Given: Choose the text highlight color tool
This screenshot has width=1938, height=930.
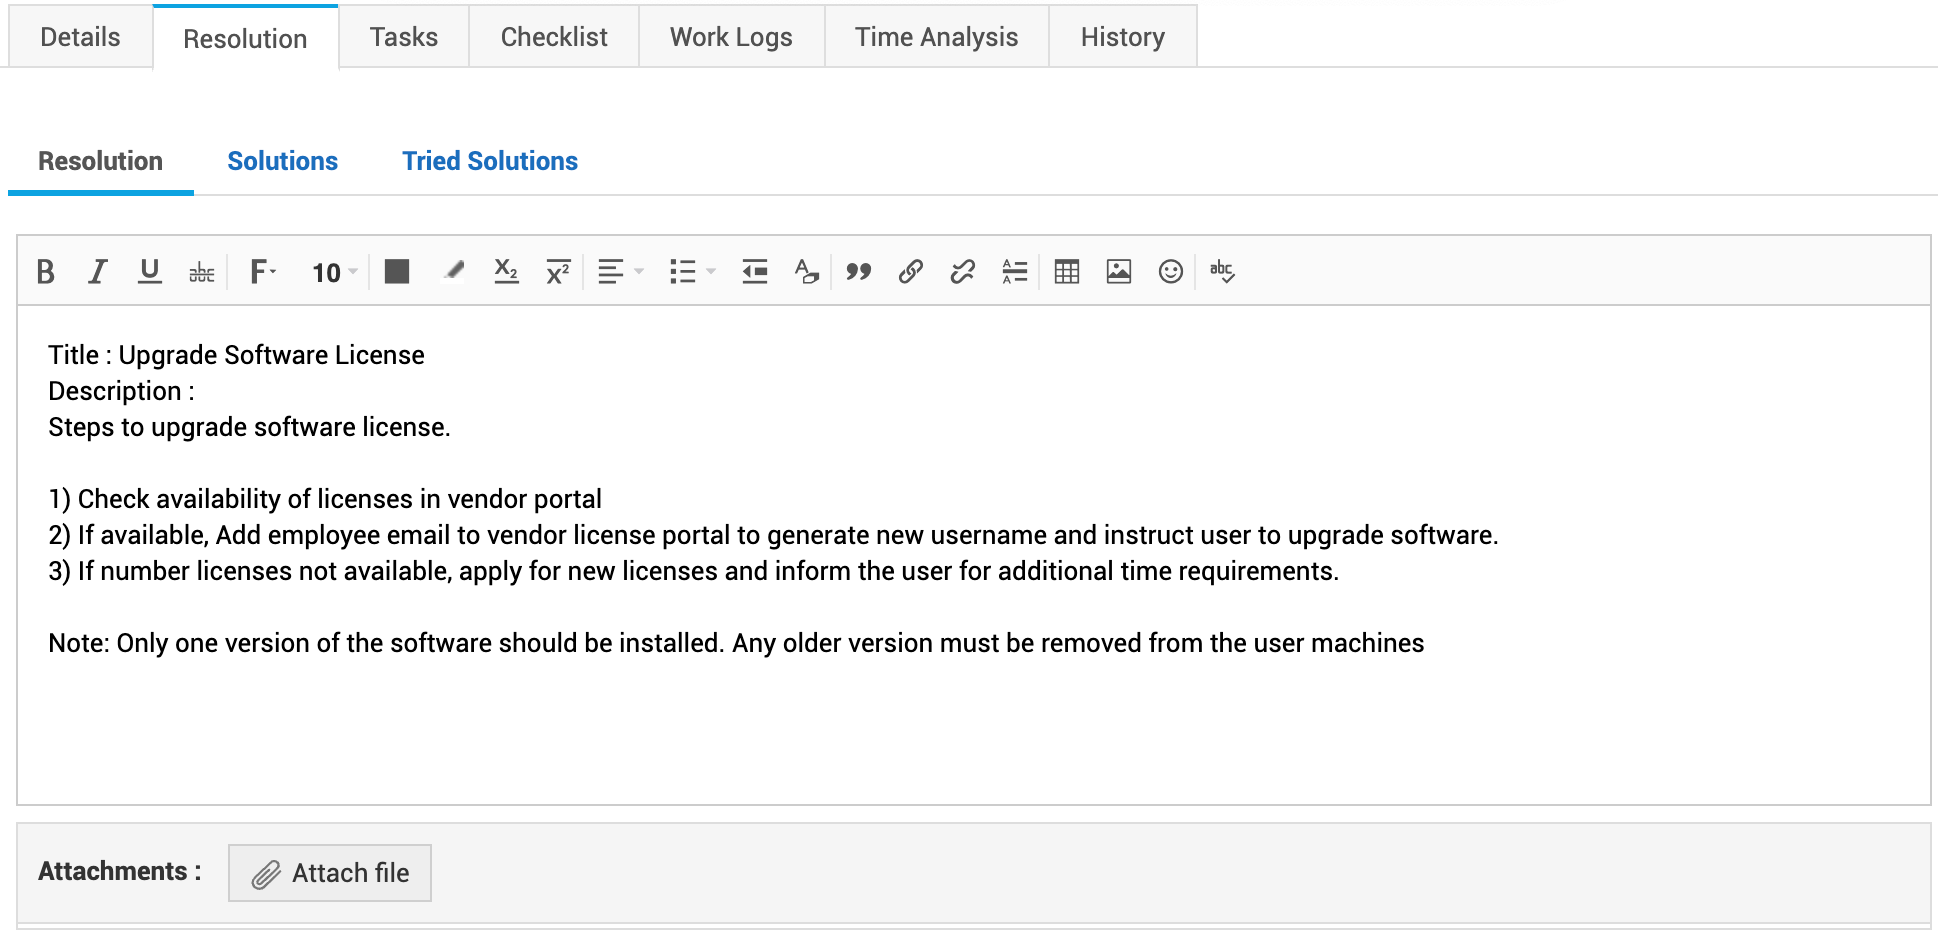Looking at the screenshot, I should click(454, 272).
